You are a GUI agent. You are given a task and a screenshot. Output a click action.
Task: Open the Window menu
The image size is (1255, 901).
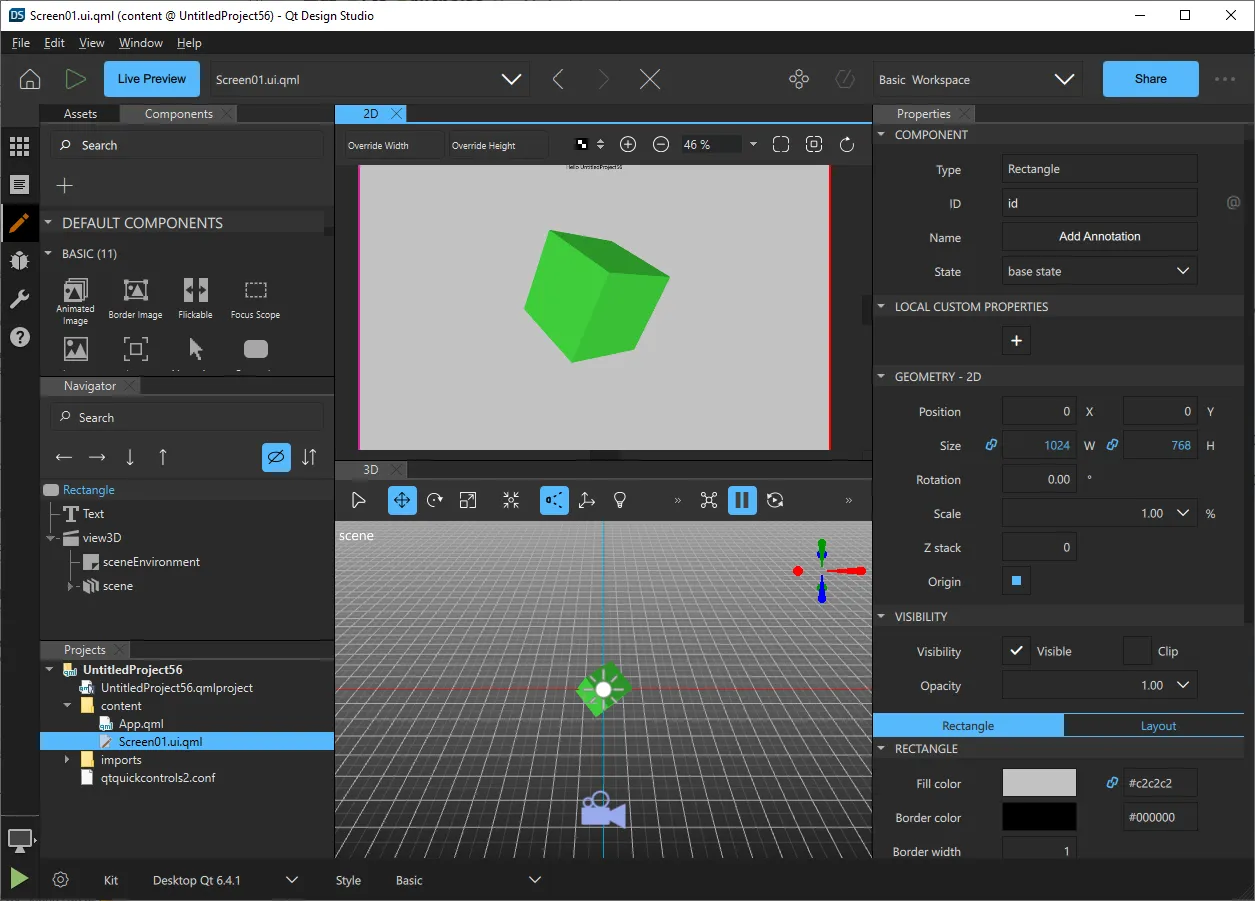(x=140, y=43)
